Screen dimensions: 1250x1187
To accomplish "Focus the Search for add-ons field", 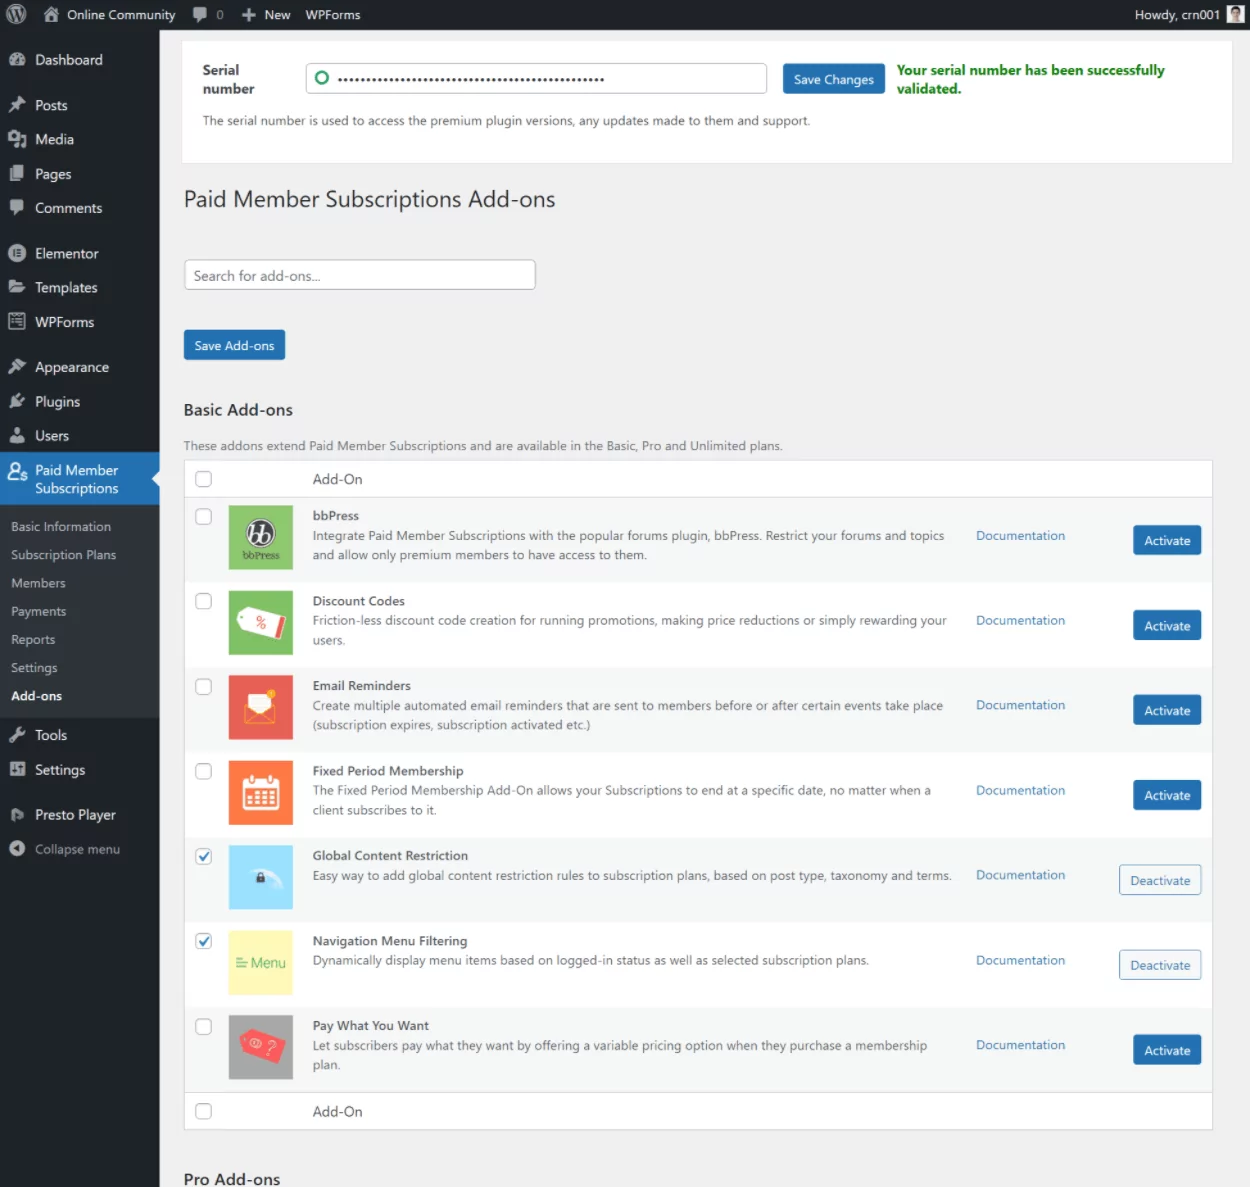I will point(360,275).
